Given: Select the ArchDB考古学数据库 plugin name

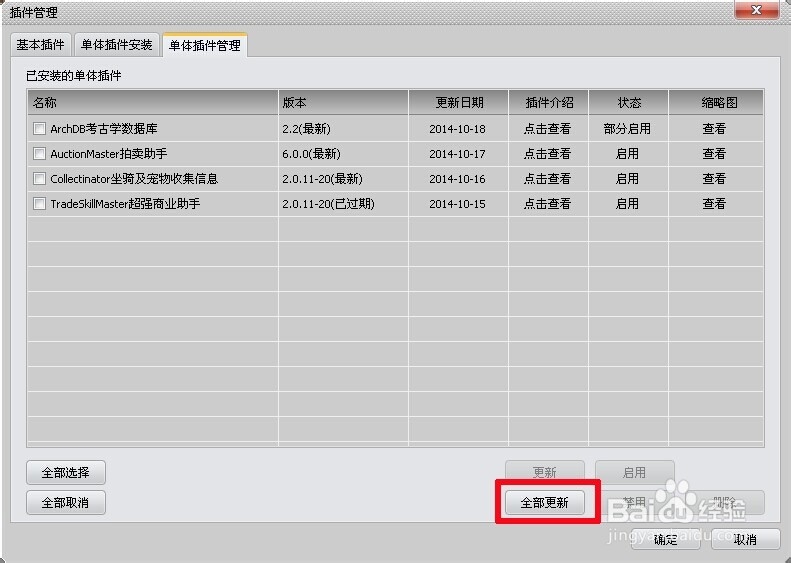Looking at the screenshot, I should click(104, 129).
